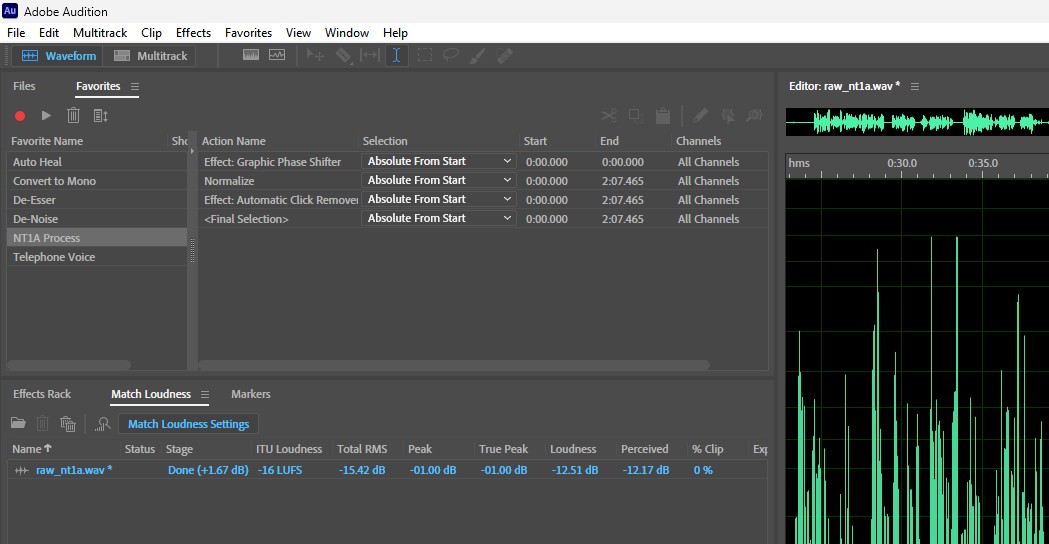The image size is (1049, 544).
Task: Switch to Multitrack view
Action: [x=151, y=56]
